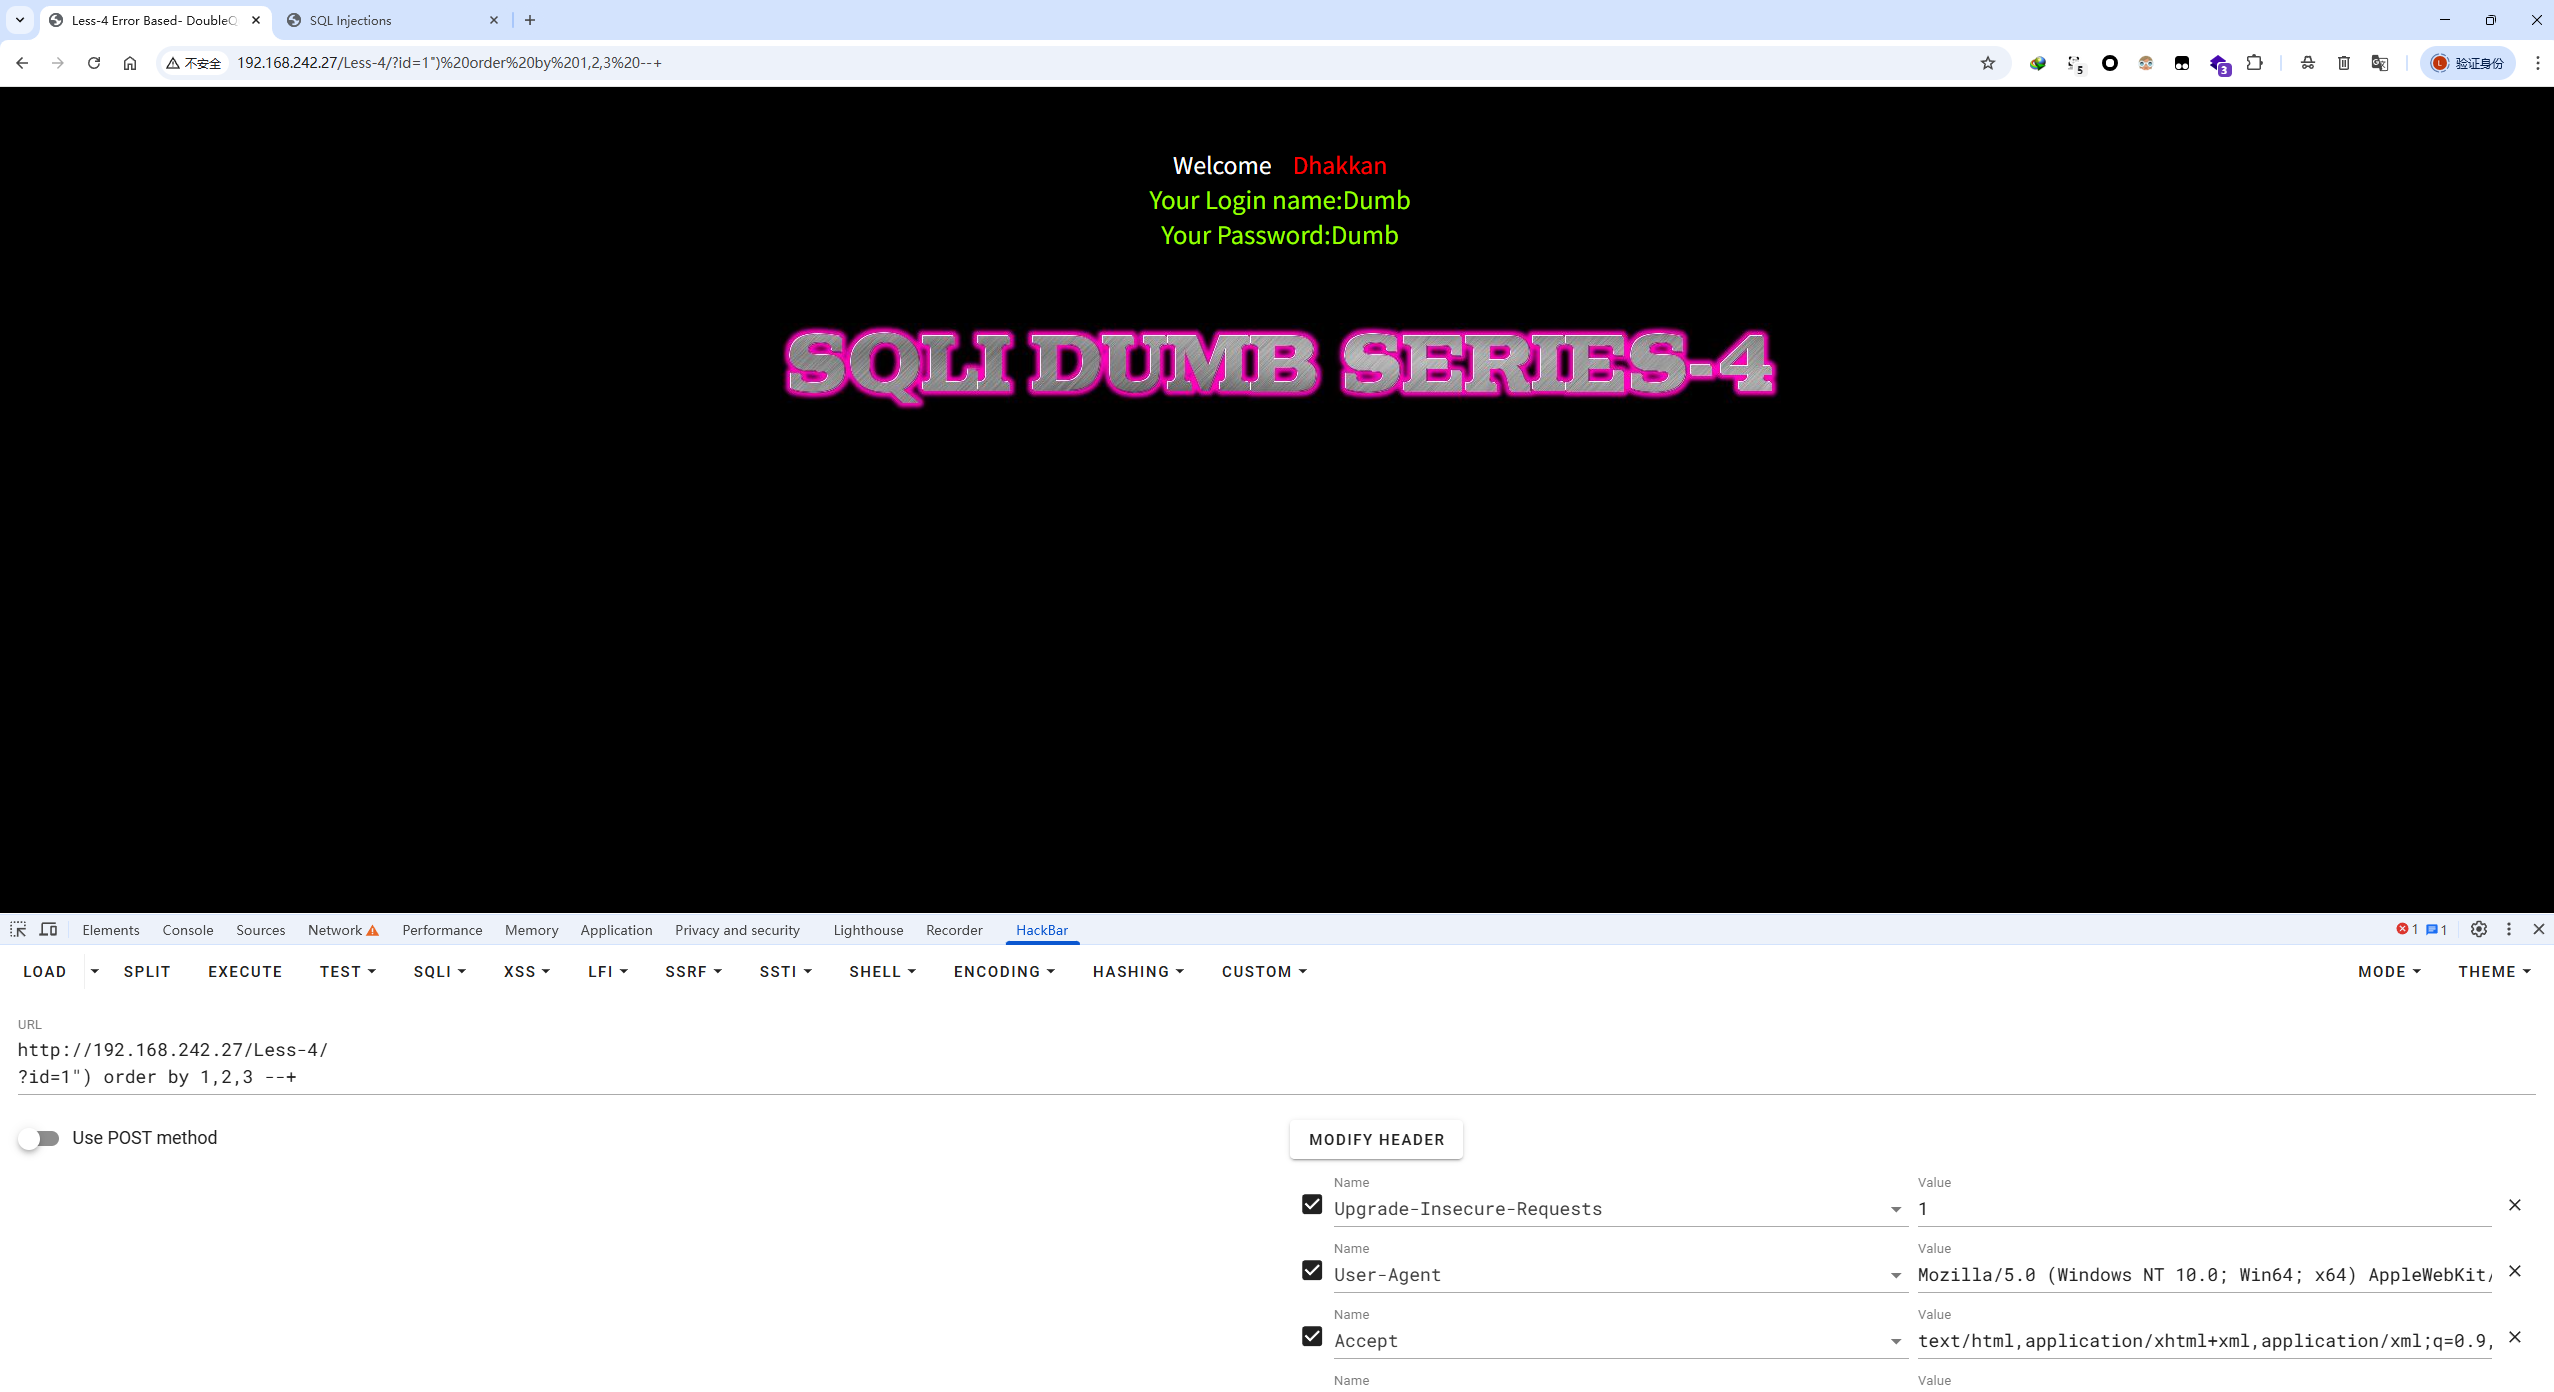The height and width of the screenshot is (1392, 2554).
Task: Click the User-Agent value field
Action: coord(2204,1275)
